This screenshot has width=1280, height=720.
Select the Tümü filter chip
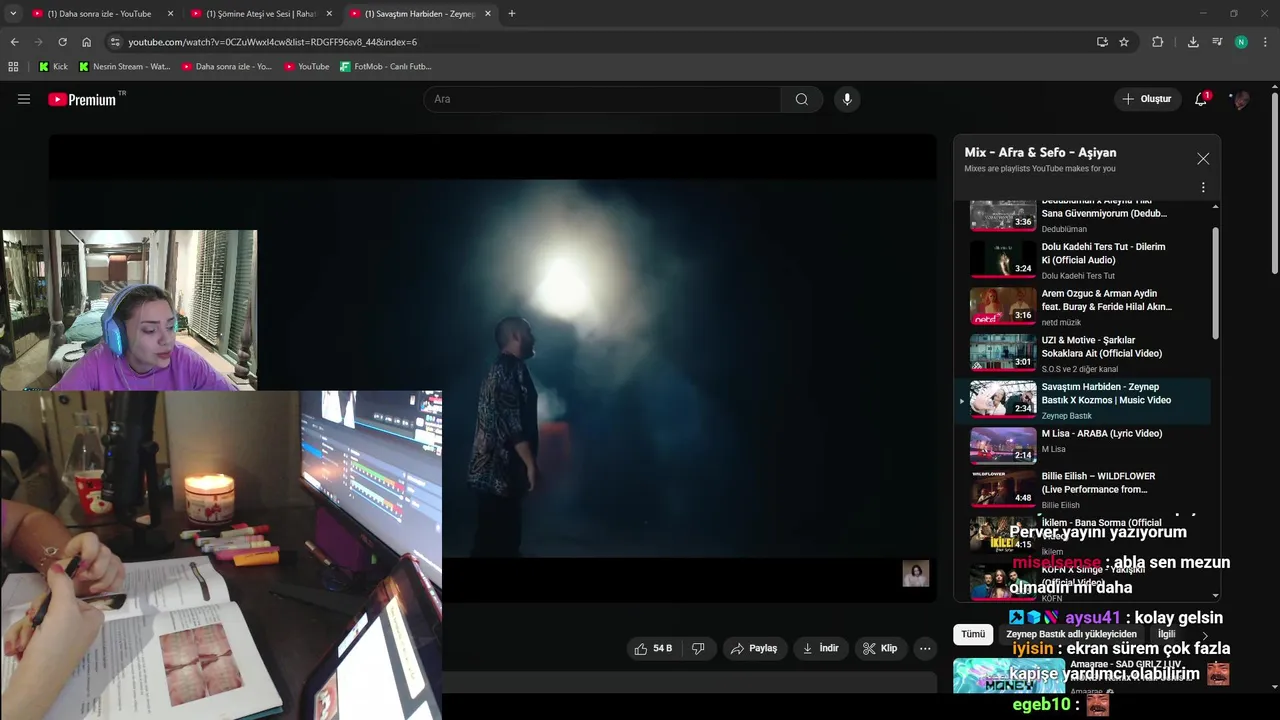pos(973,634)
